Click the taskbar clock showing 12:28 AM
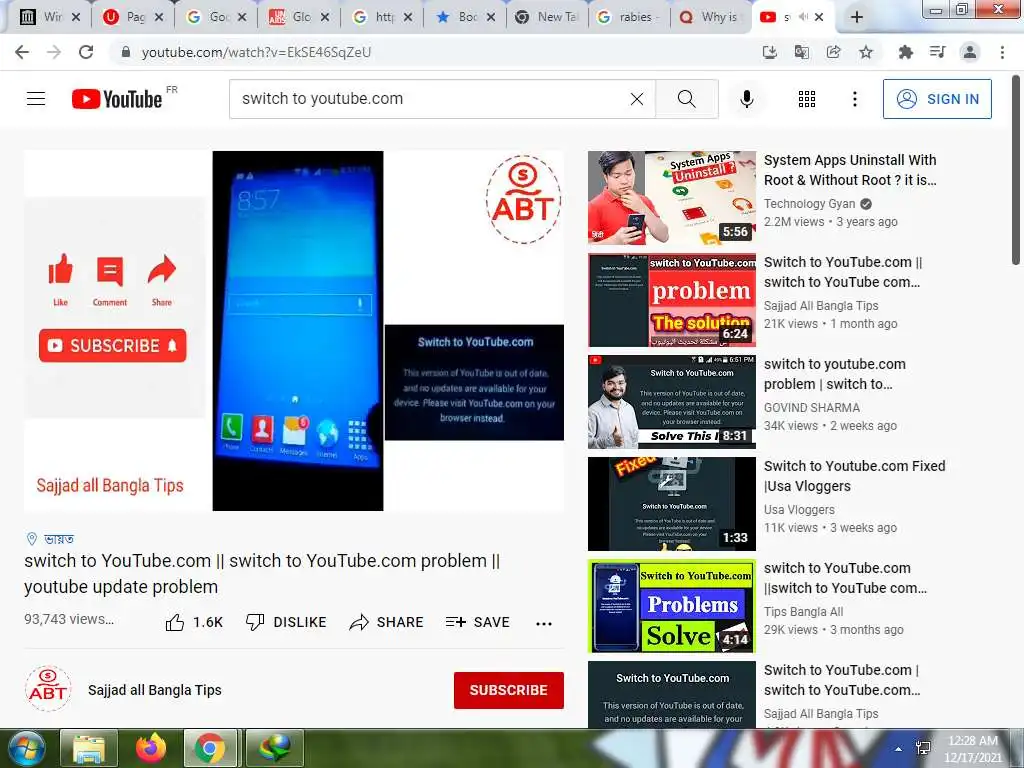The width and height of the screenshot is (1024, 768). coord(973,749)
